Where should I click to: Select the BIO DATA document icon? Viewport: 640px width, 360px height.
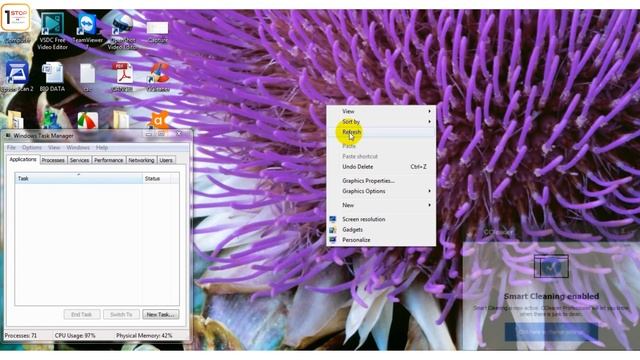[52, 77]
